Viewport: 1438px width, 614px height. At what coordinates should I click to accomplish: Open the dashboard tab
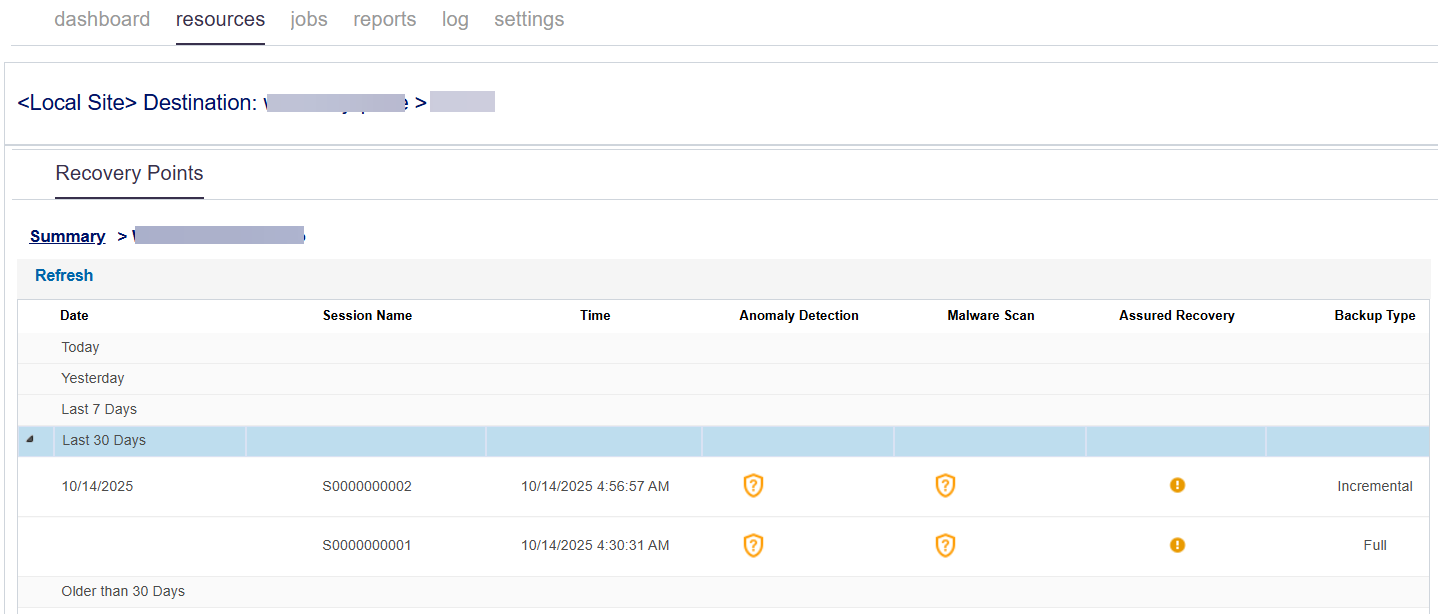point(102,20)
